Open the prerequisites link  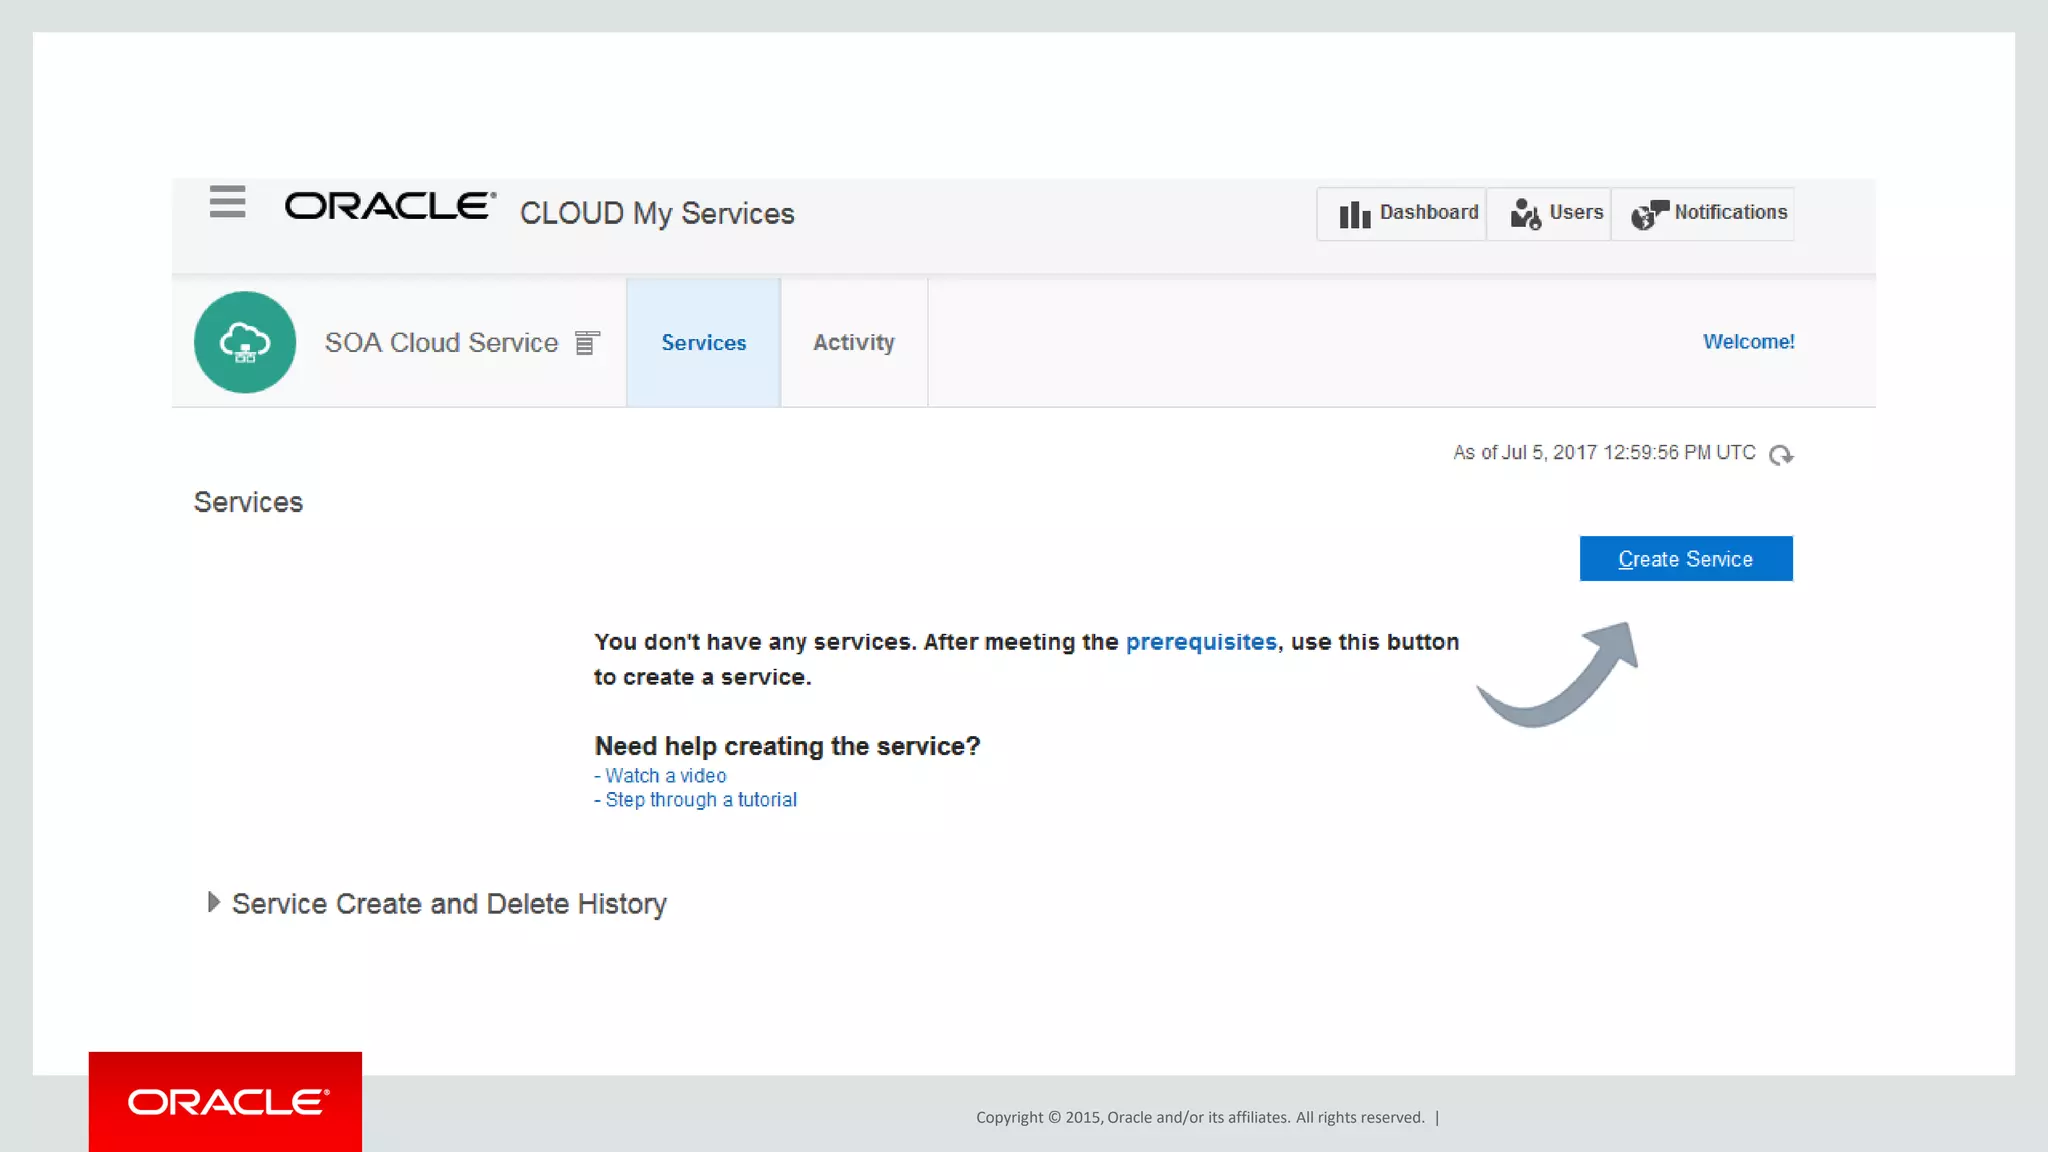[x=1201, y=642]
